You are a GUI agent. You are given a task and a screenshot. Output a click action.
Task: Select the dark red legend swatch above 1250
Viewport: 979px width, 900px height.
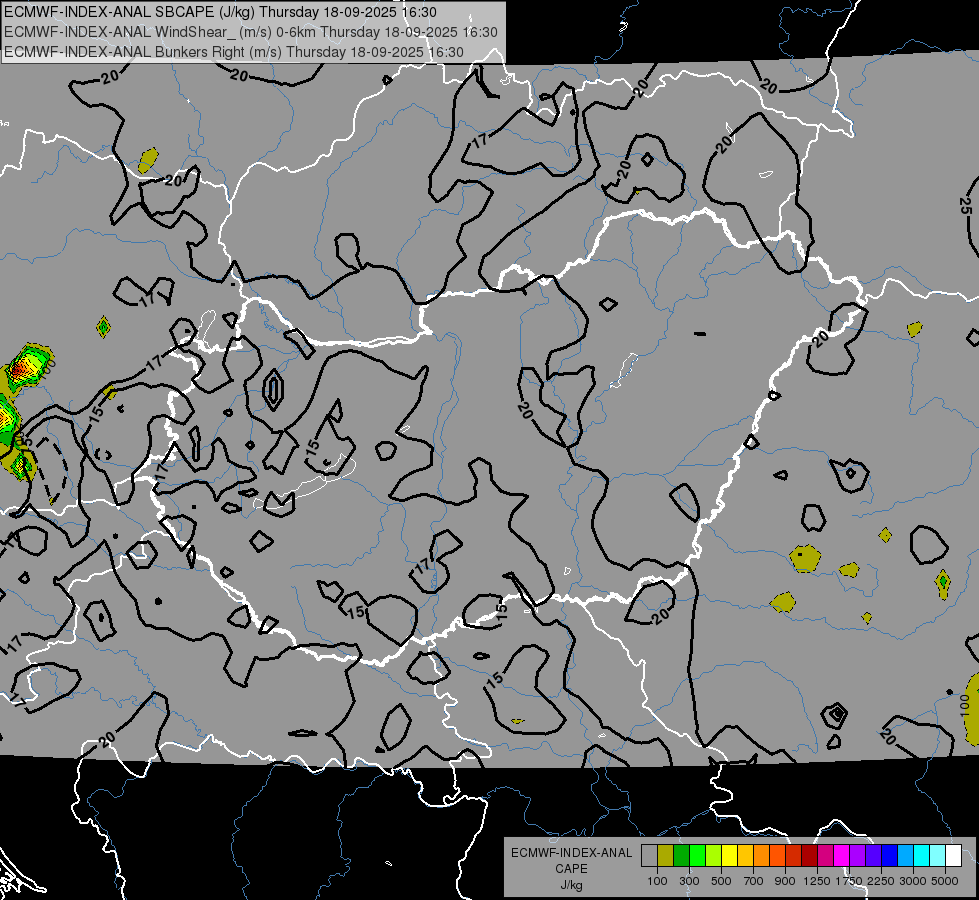click(x=809, y=856)
